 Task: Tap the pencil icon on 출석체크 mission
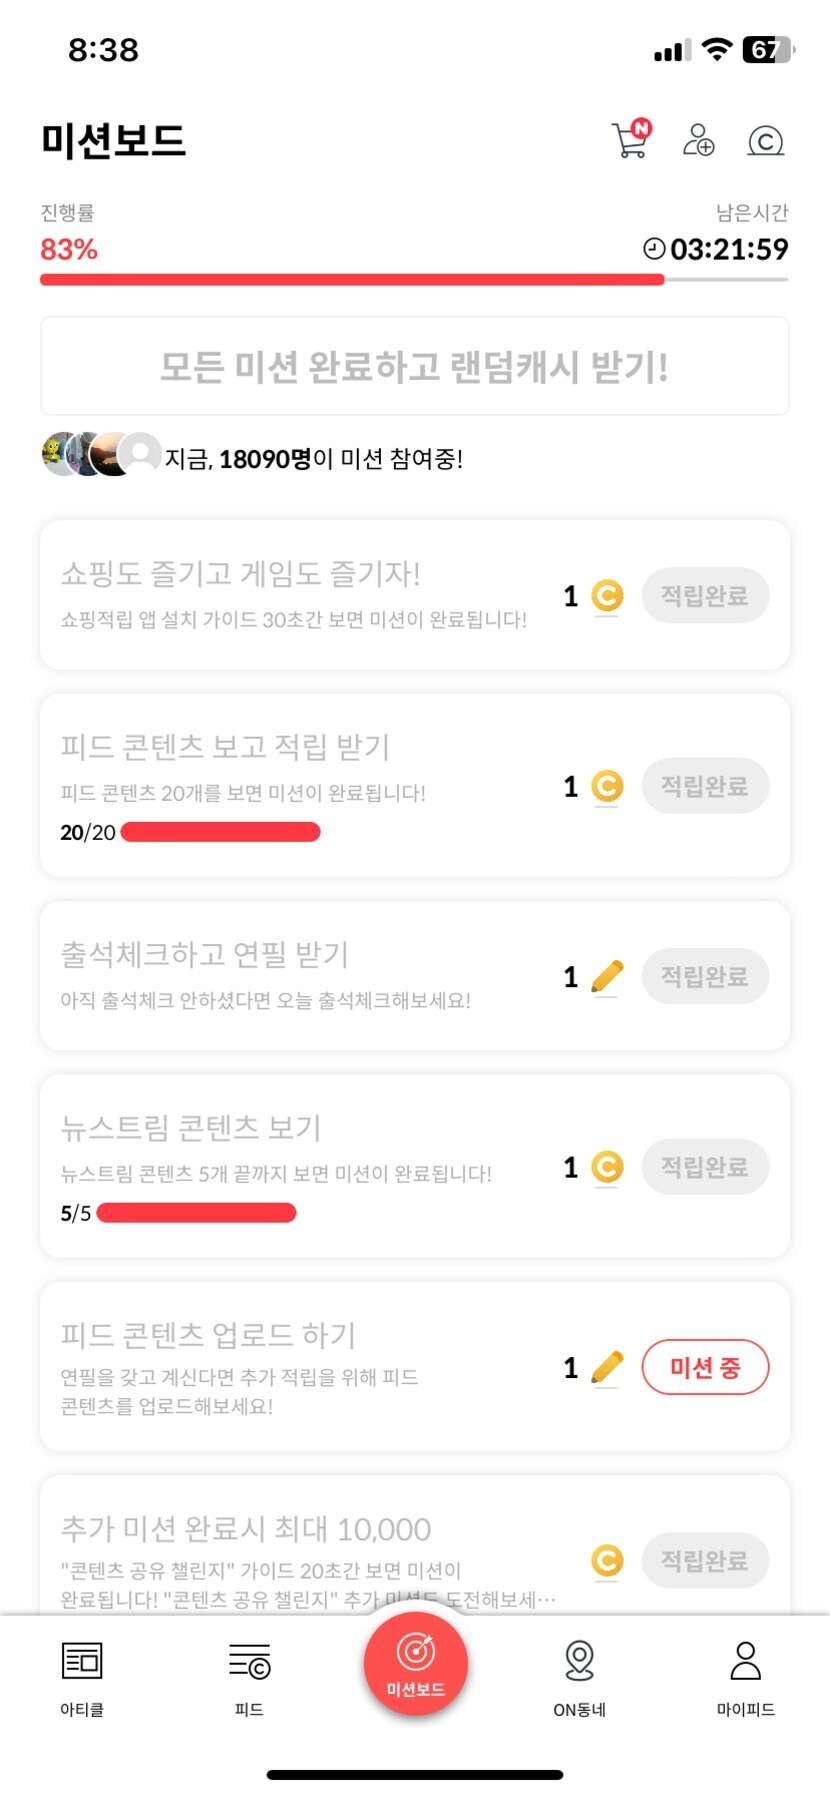pyautogui.click(x=607, y=976)
